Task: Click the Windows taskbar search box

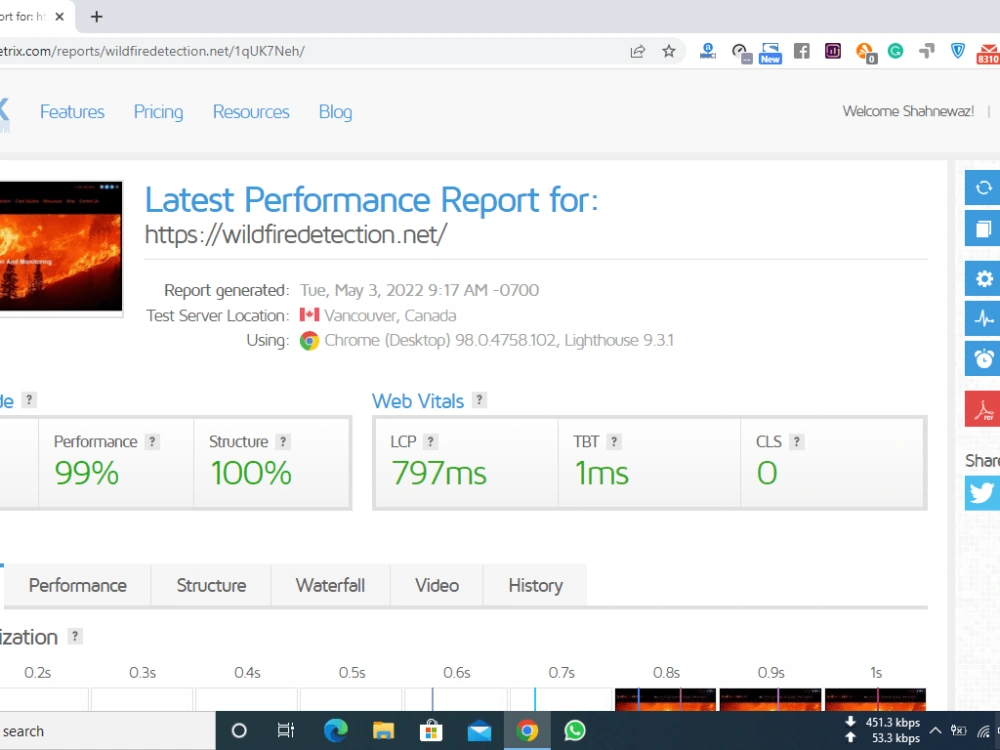Action: click(107, 731)
